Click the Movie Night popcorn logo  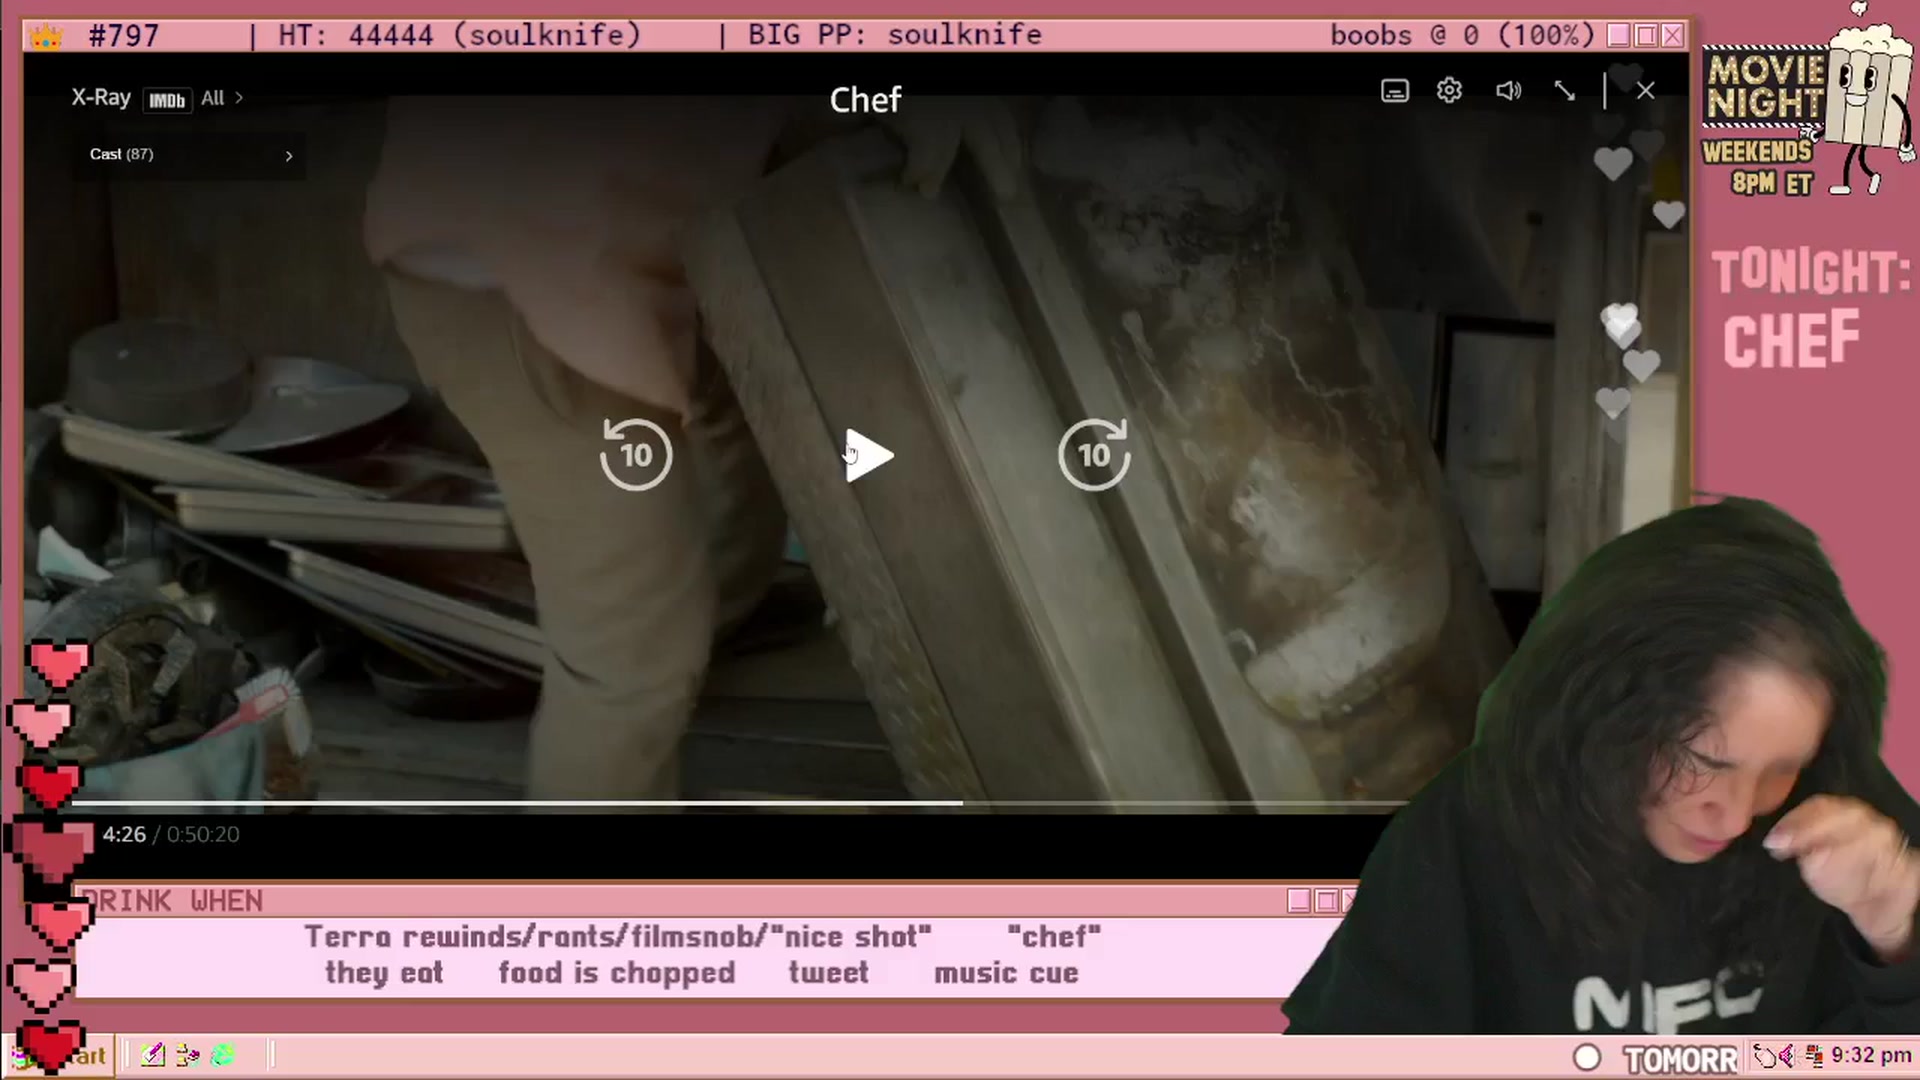point(1808,100)
